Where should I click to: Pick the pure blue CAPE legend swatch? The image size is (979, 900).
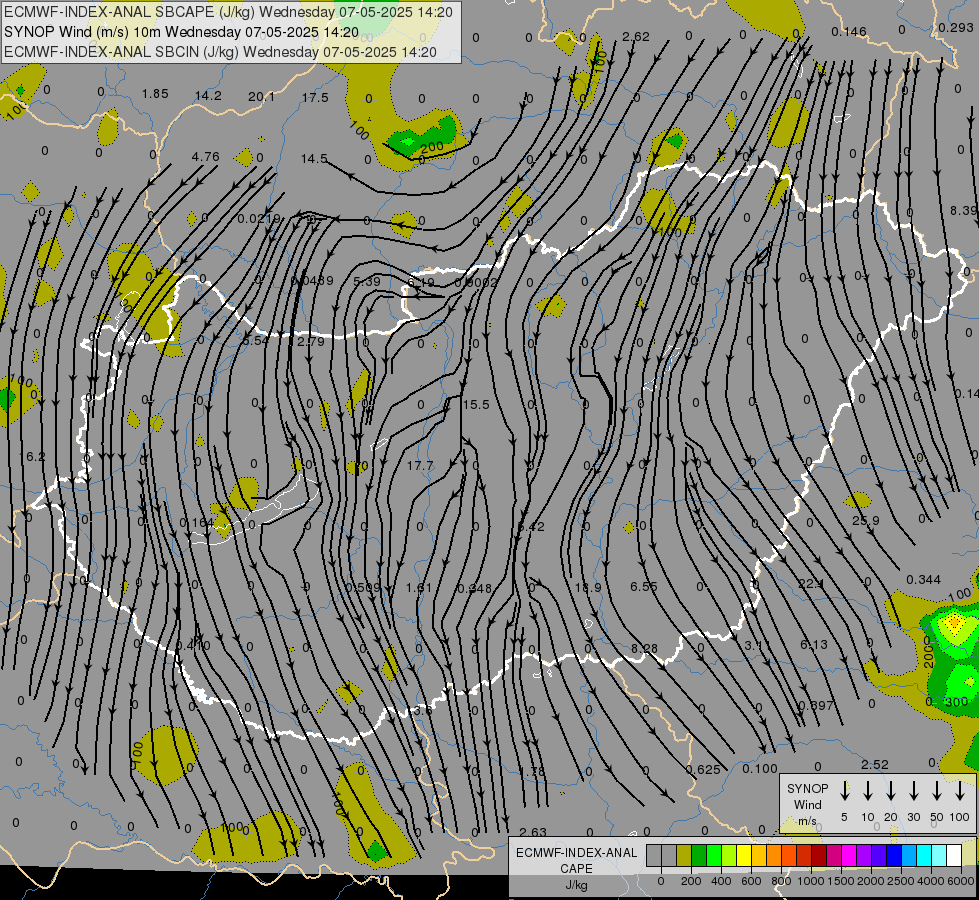click(x=893, y=855)
